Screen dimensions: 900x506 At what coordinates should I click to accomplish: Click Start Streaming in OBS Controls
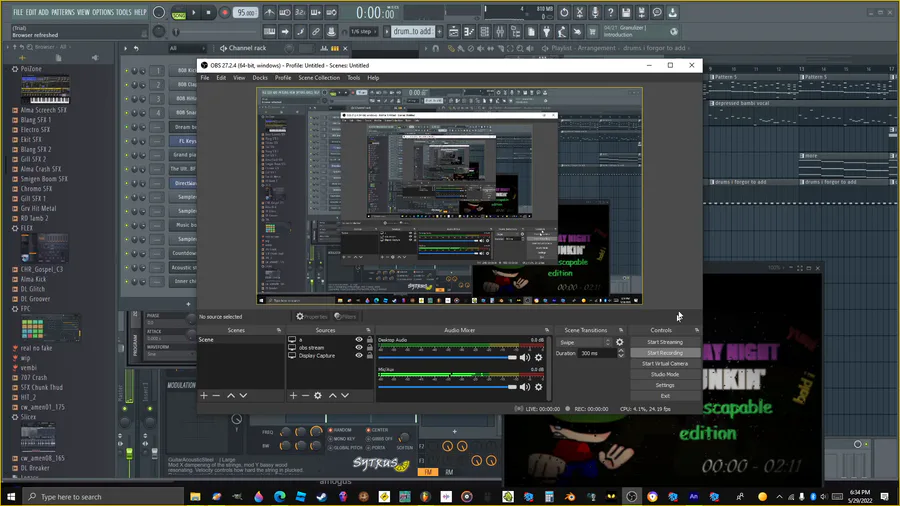[x=665, y=342]
